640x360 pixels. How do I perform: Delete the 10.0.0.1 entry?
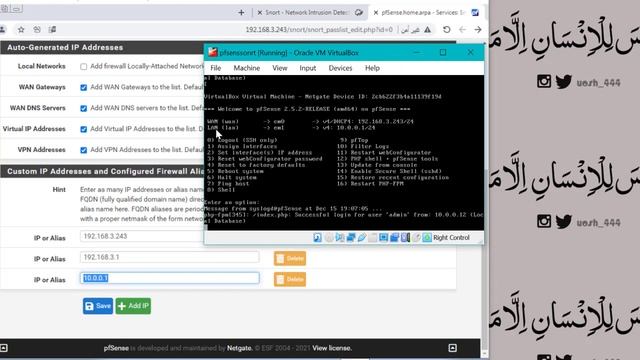tap(290, 280)
